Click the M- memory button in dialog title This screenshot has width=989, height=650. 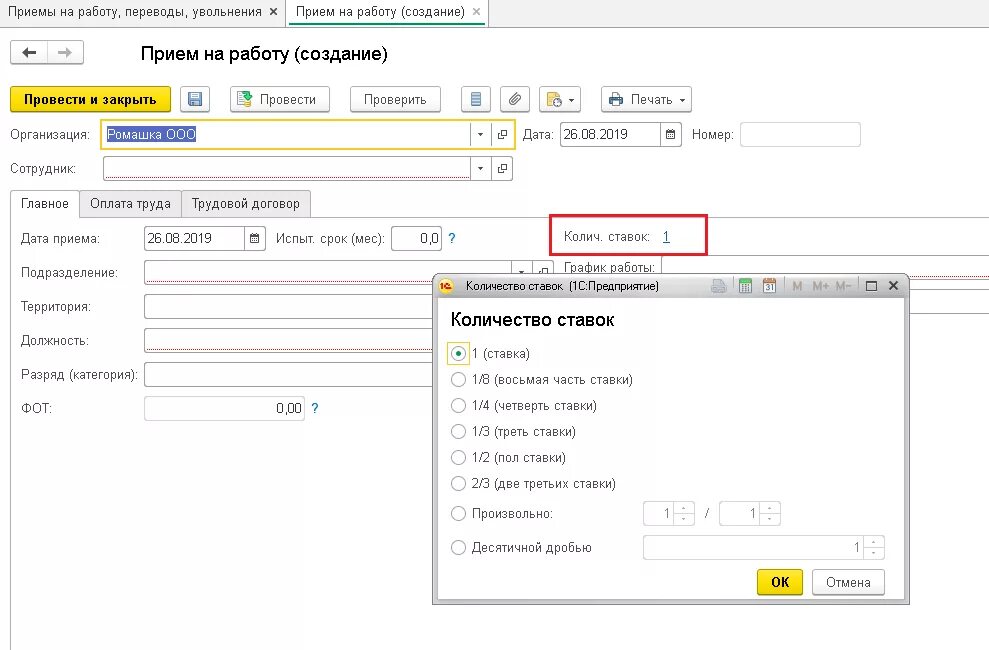(x=843, y=286)
